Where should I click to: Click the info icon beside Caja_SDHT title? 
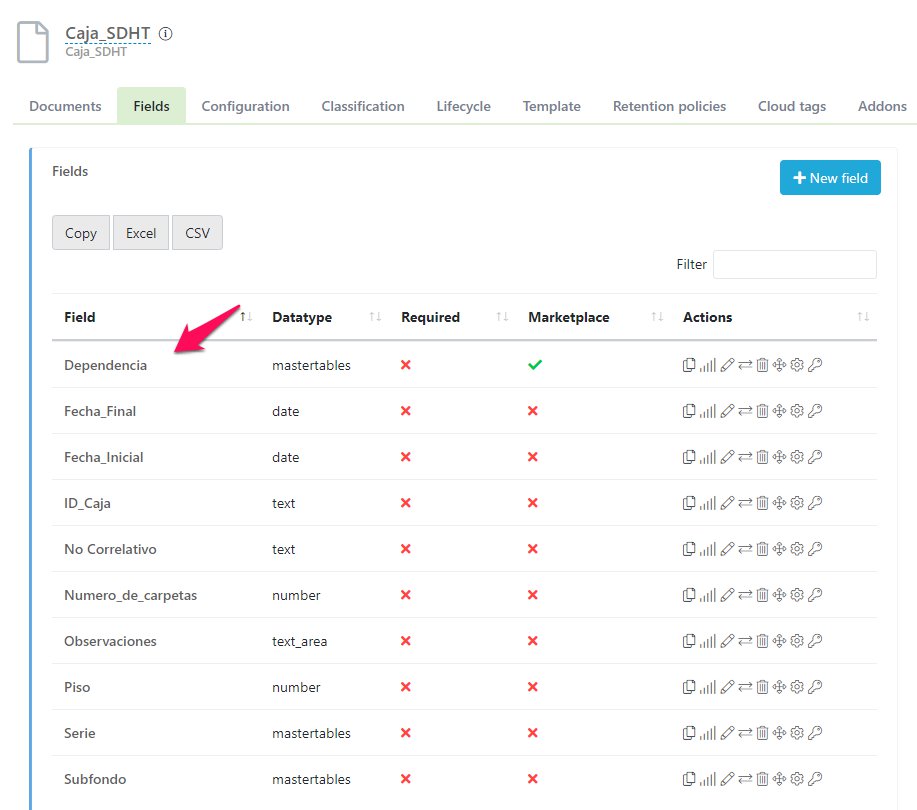pos(166,33)
